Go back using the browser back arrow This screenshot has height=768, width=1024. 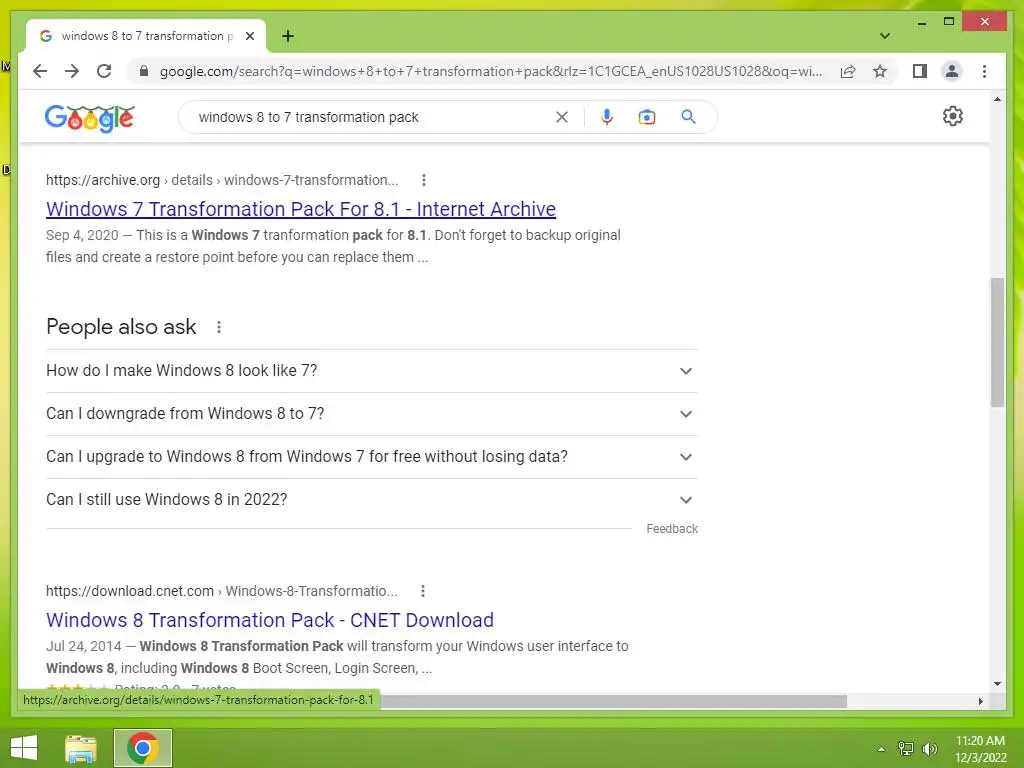click(x=40, y=71)
